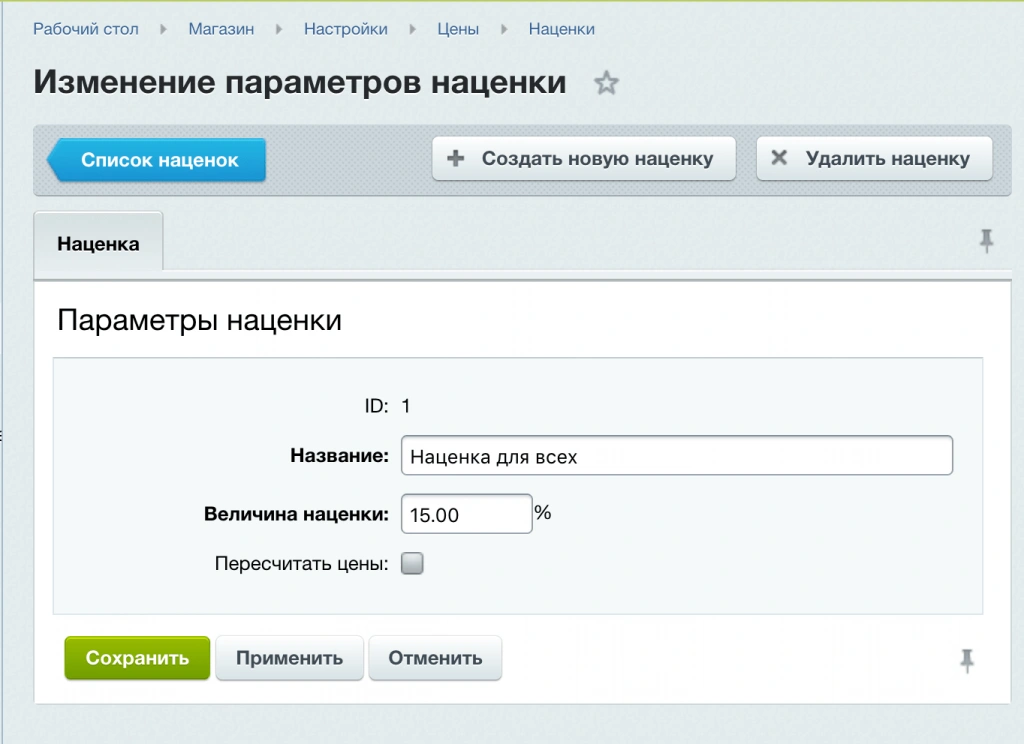The width and height of the screenshot is (1024, 744).
Task: Focus the Название input field
Action: click(677, 455)
